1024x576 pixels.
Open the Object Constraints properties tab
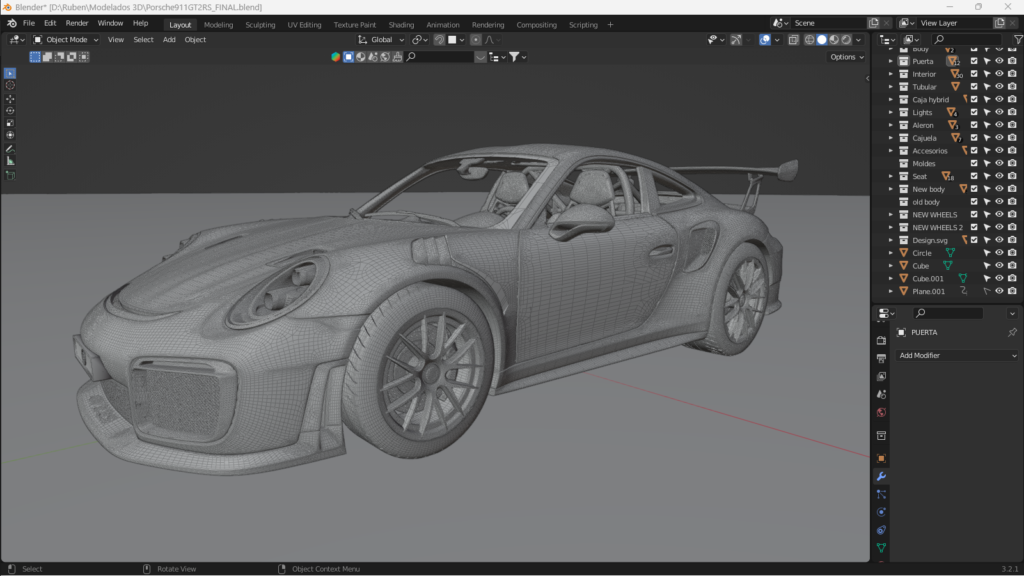881,530
